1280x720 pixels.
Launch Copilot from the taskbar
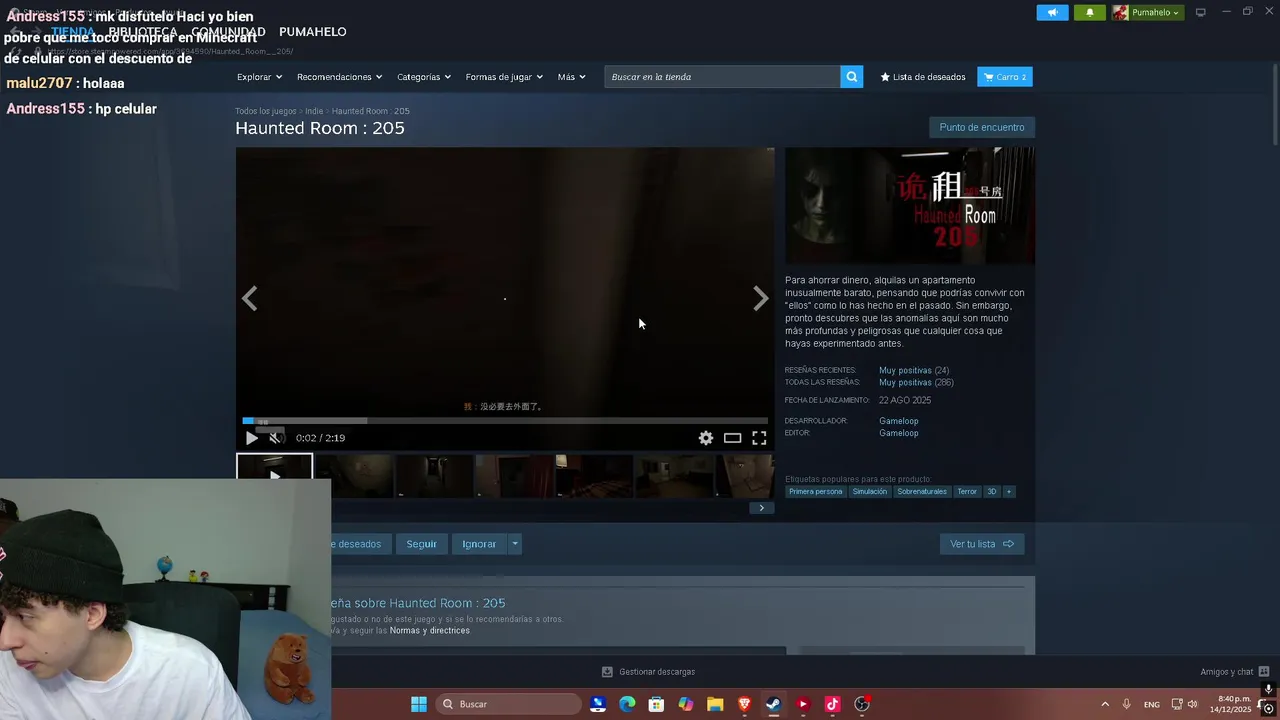(685, 704)
